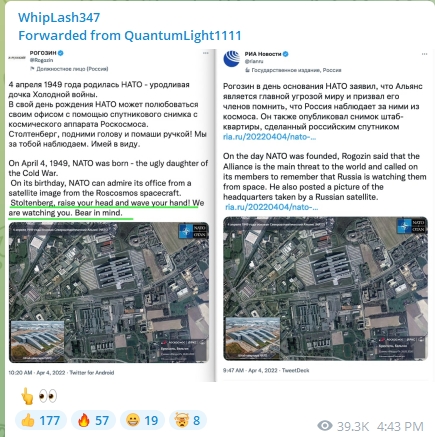This screenshot has height=437, width=435.
Task: Open the three-dot menu on RIA Novosti tweet
Action: pos(424,54)
